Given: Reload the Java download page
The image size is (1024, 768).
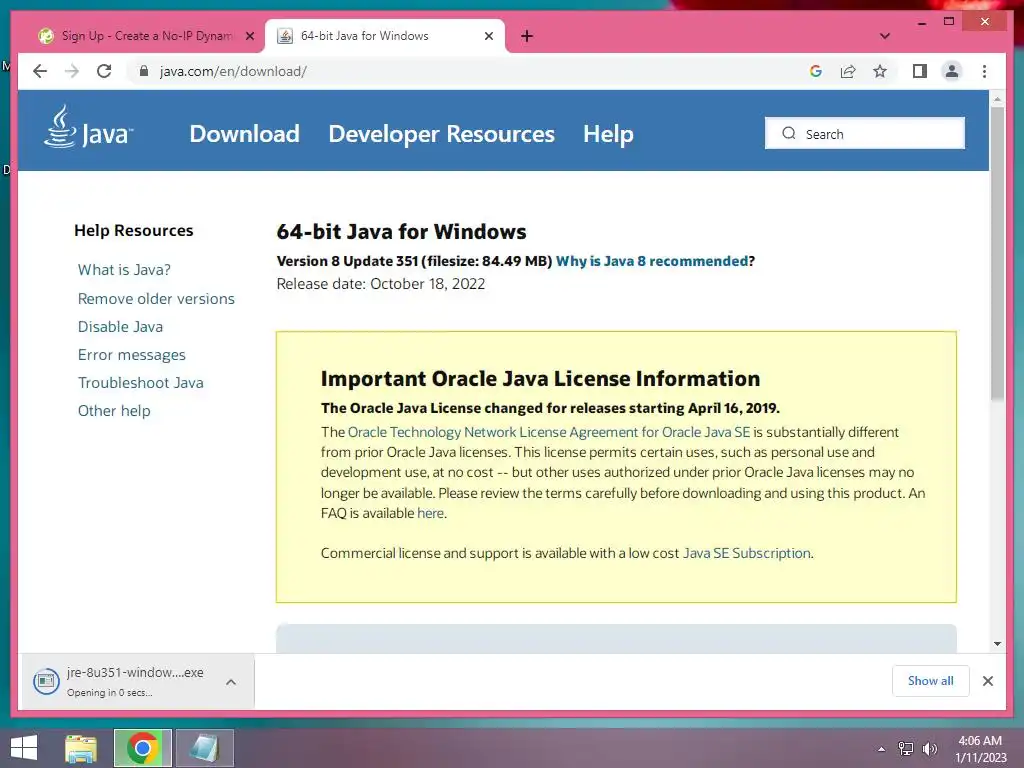Looking at the screenshot, I should click(x=104, y=71).
